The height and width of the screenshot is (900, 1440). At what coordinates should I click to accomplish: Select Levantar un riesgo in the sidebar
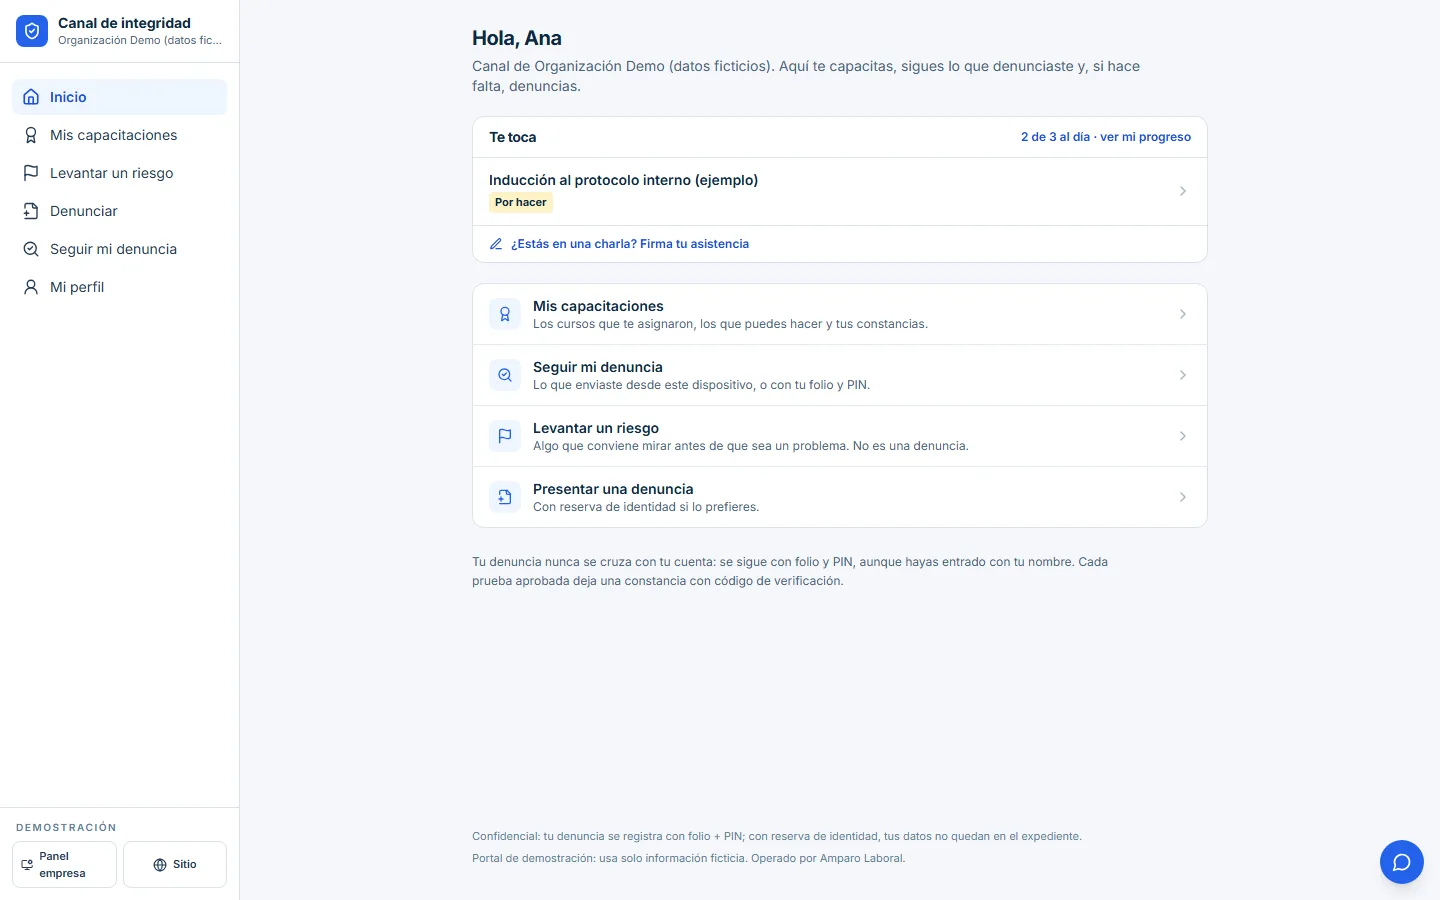click(x=120, y=173)
